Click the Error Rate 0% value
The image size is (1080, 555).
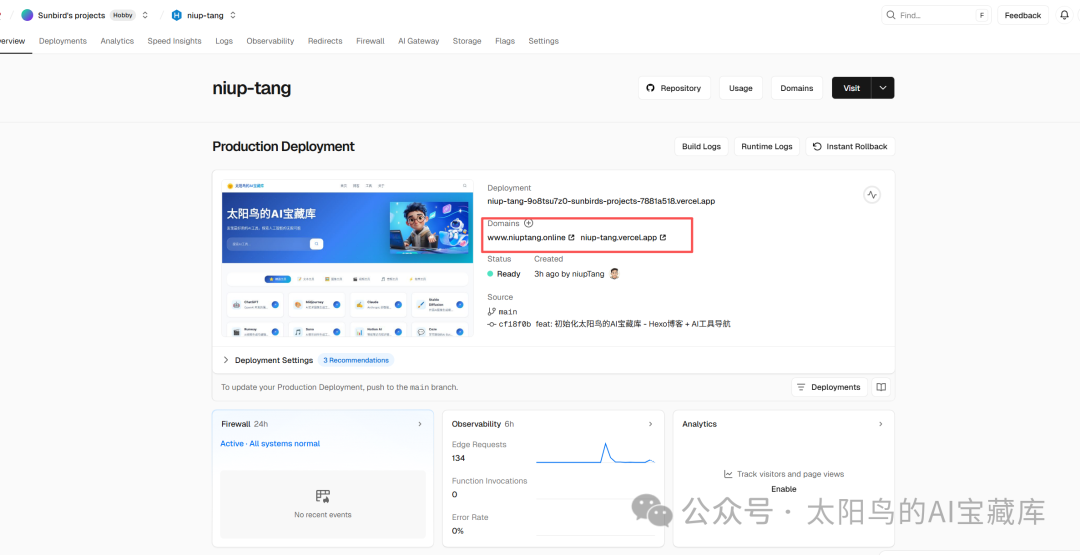coord(457,531)
